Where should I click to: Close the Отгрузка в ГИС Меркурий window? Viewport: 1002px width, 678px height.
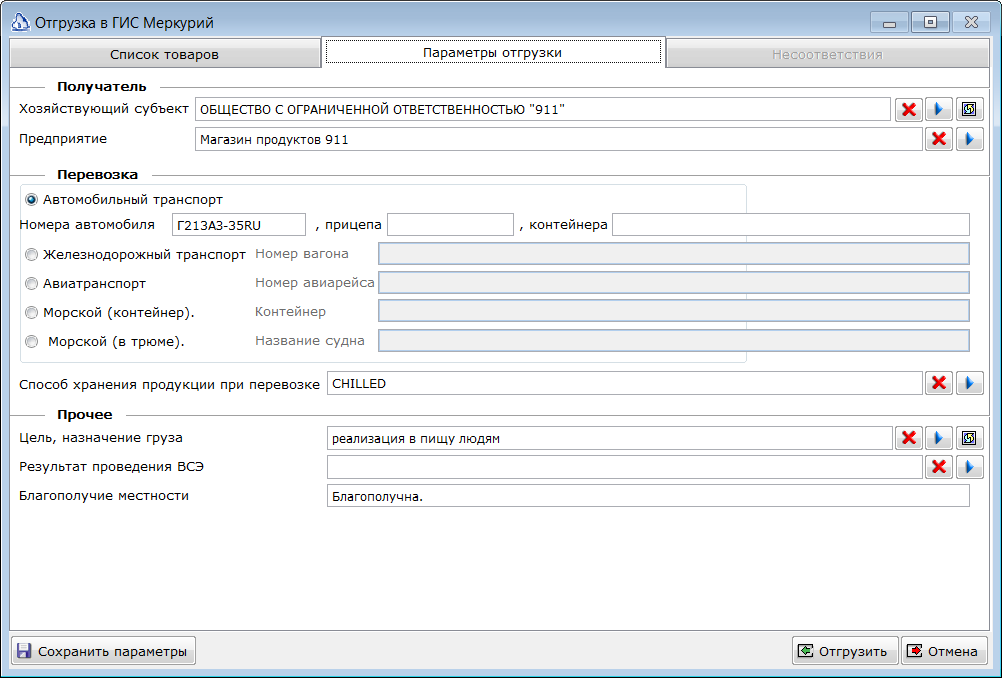(x=971, y=22)
